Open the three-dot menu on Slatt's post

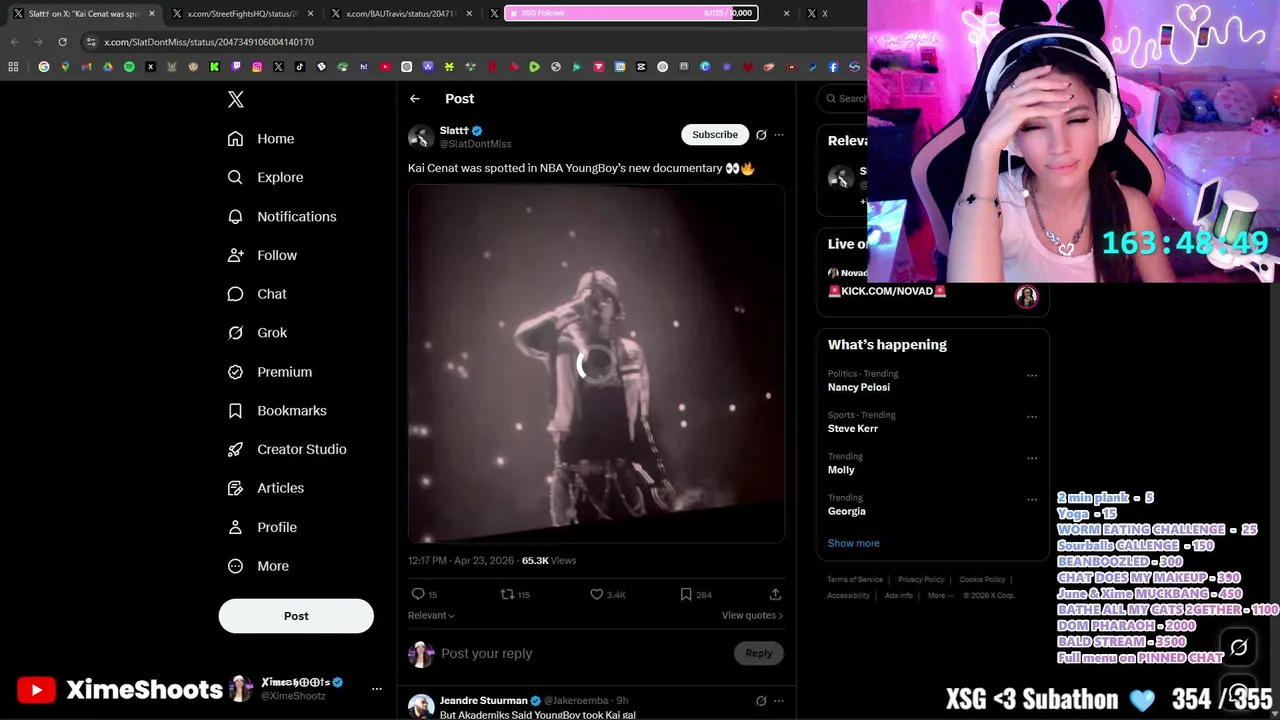point(779,135)
